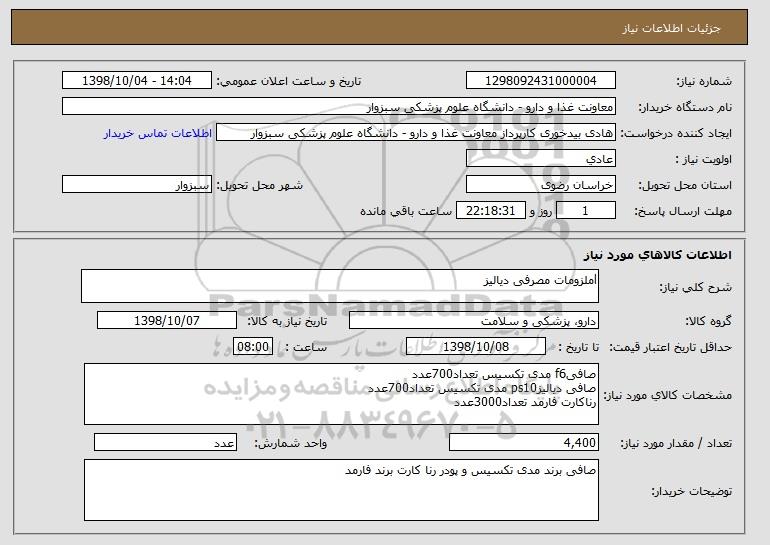770x545 pixels.
Task: Click the remaining days field showing 1
Action: pos(585,211)
